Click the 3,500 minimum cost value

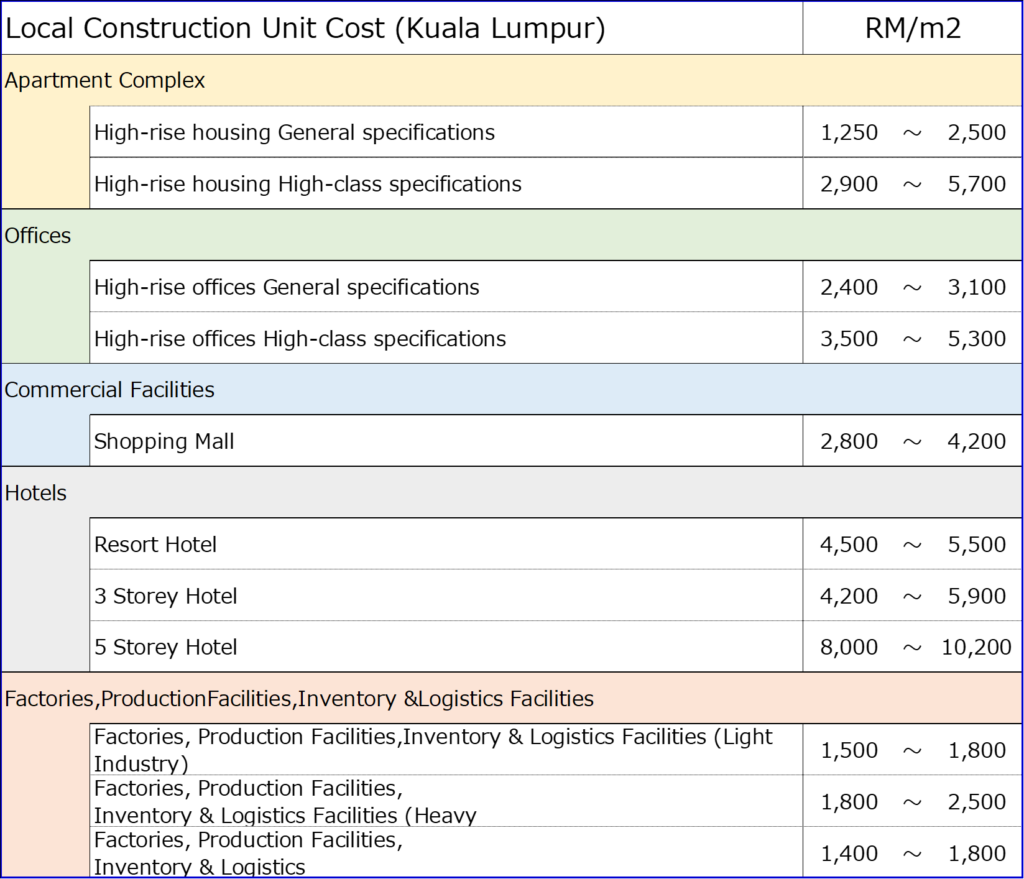tap(849, 339)
